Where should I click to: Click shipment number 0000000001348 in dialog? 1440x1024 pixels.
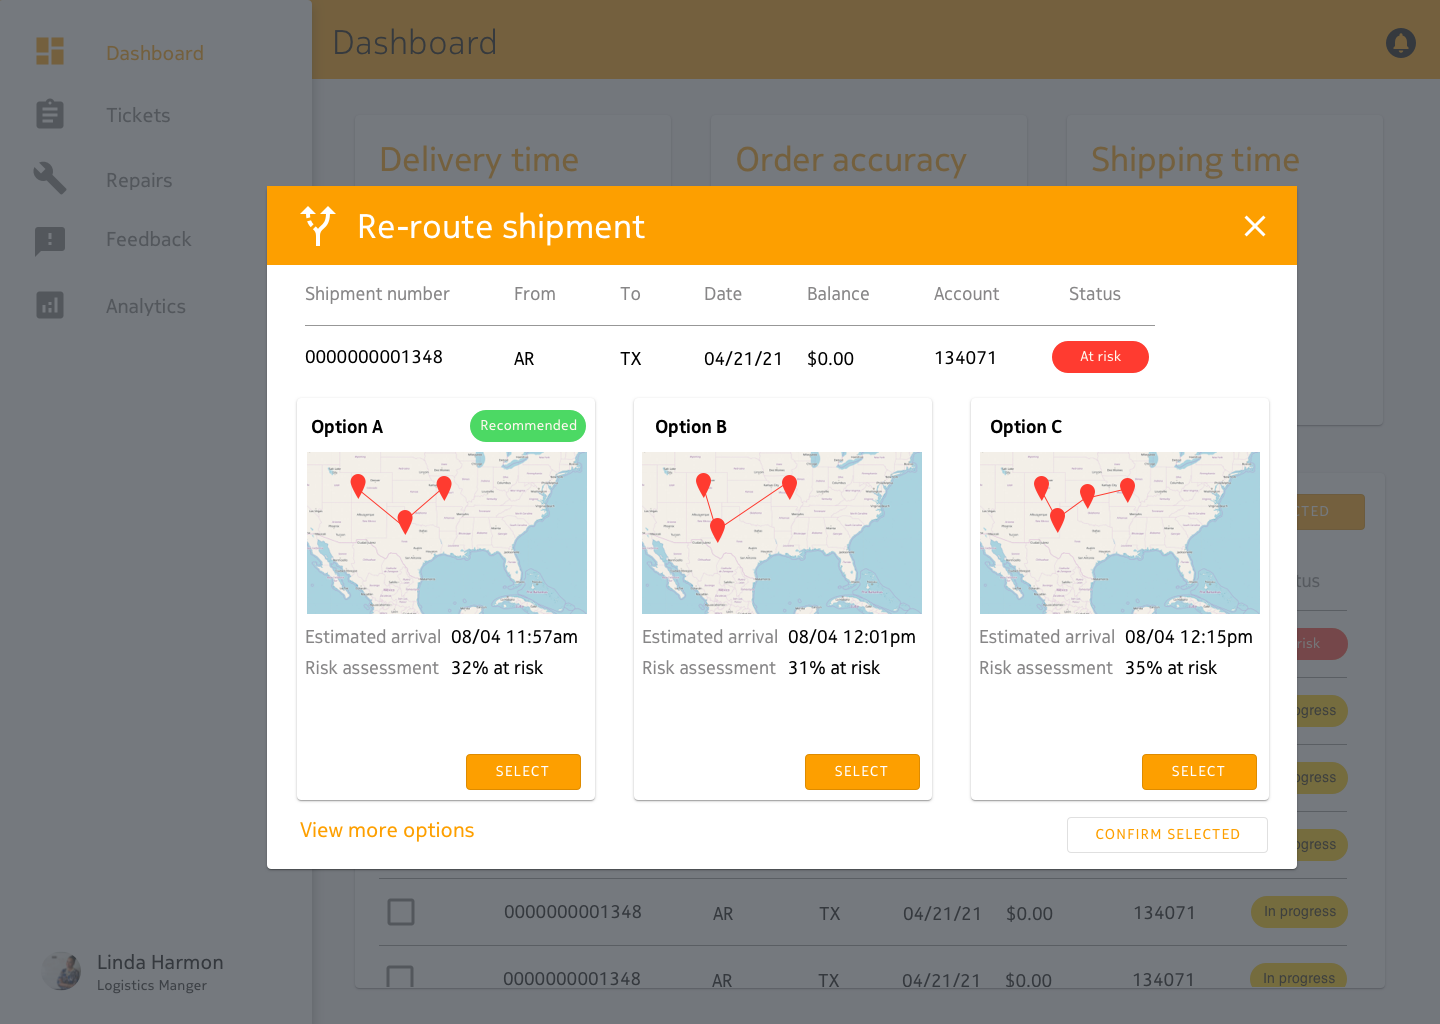click(374, 357)
